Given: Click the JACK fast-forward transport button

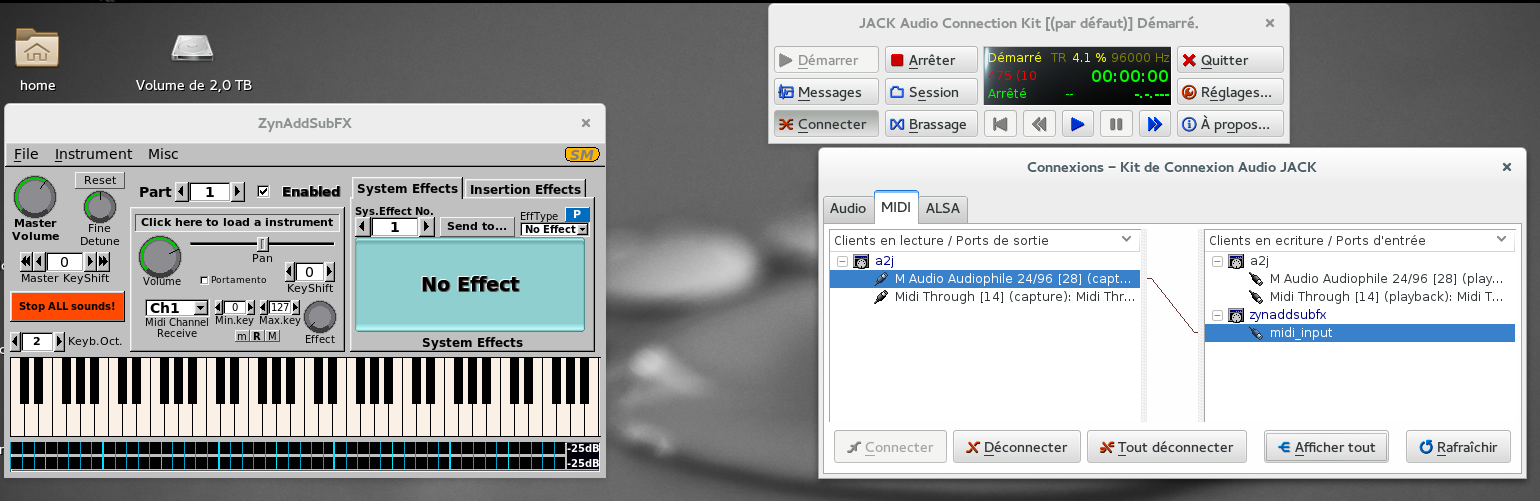Looking at the screenshot, I should pyautogui.click(x=1154, y=124).
